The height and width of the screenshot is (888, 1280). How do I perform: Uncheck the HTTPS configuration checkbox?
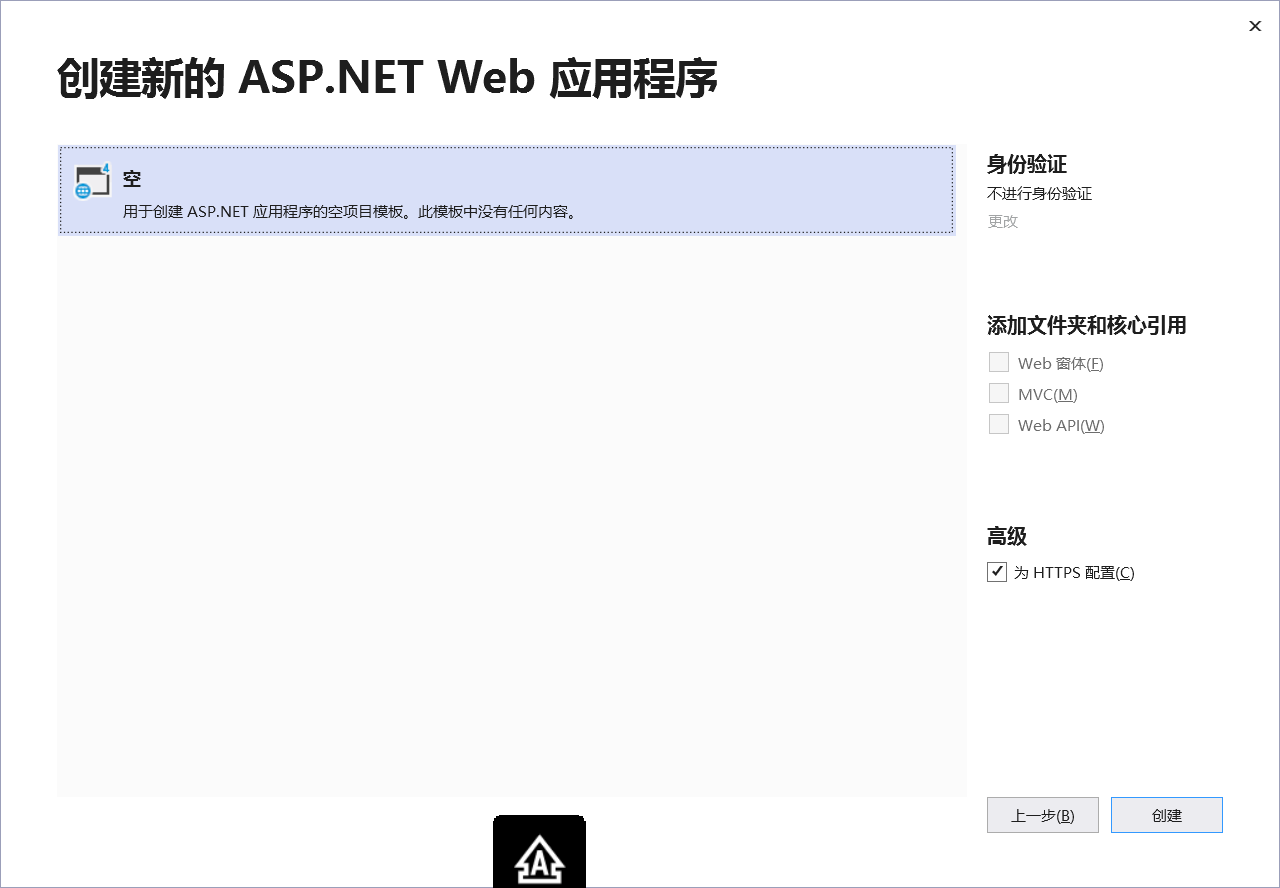pos(997,571)
